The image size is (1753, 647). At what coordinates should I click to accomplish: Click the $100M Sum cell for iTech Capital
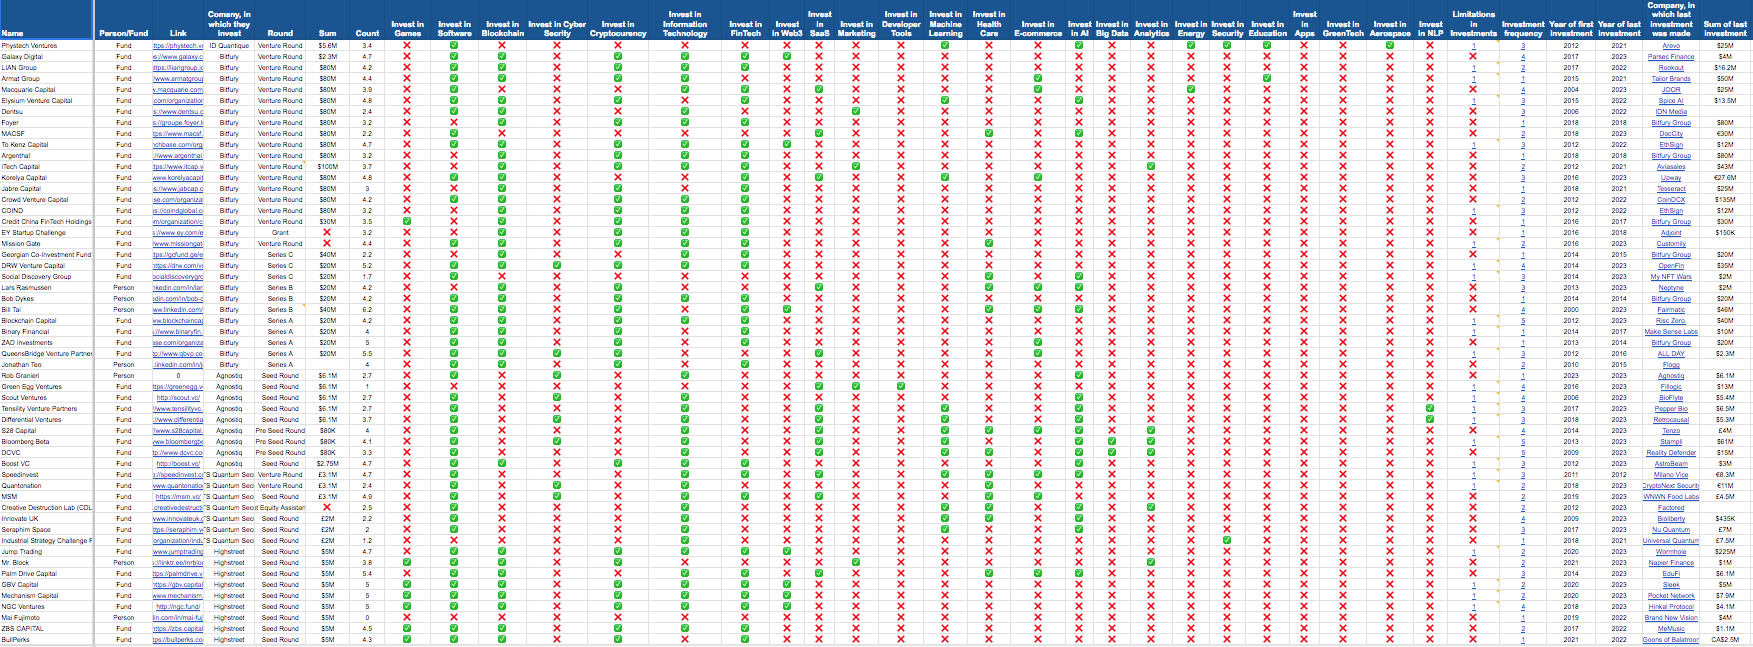[327, 167]
